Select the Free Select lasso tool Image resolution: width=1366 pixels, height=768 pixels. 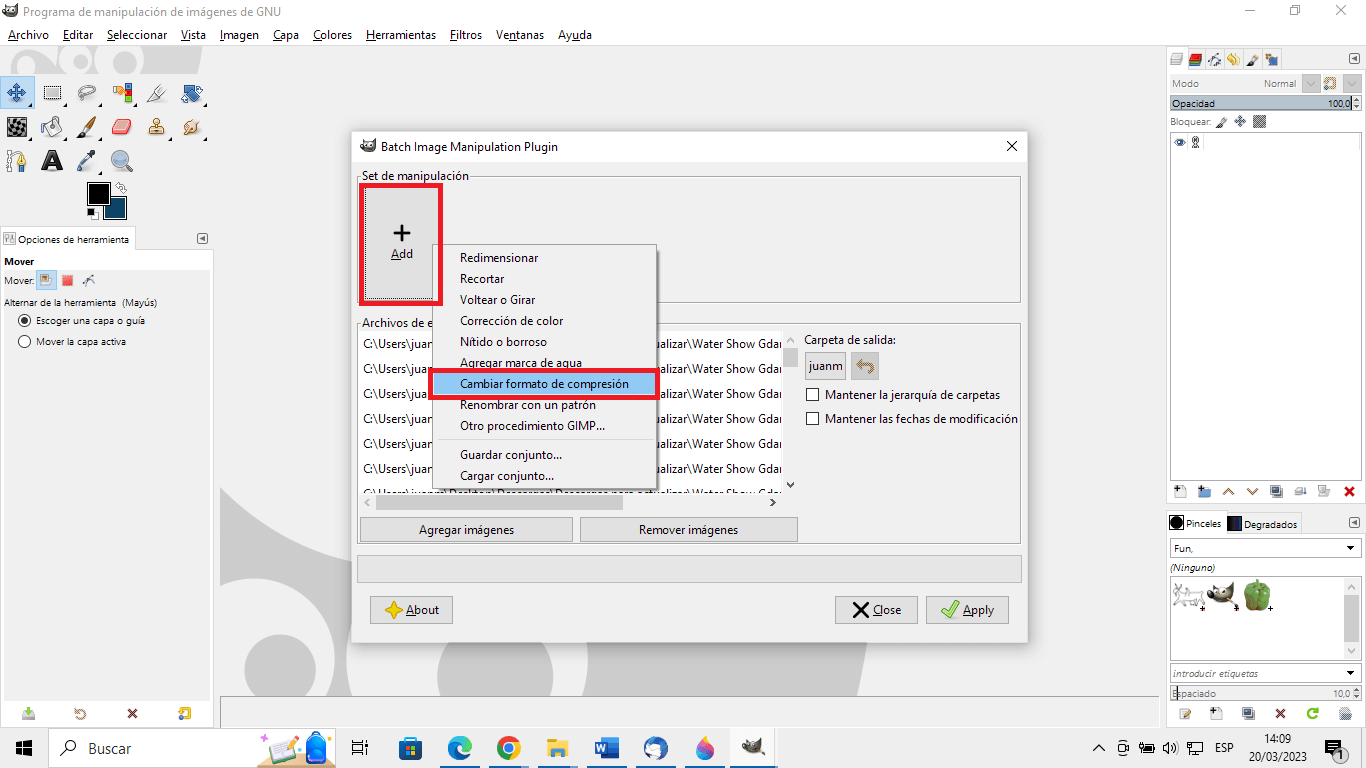click(x=87, y=94)
